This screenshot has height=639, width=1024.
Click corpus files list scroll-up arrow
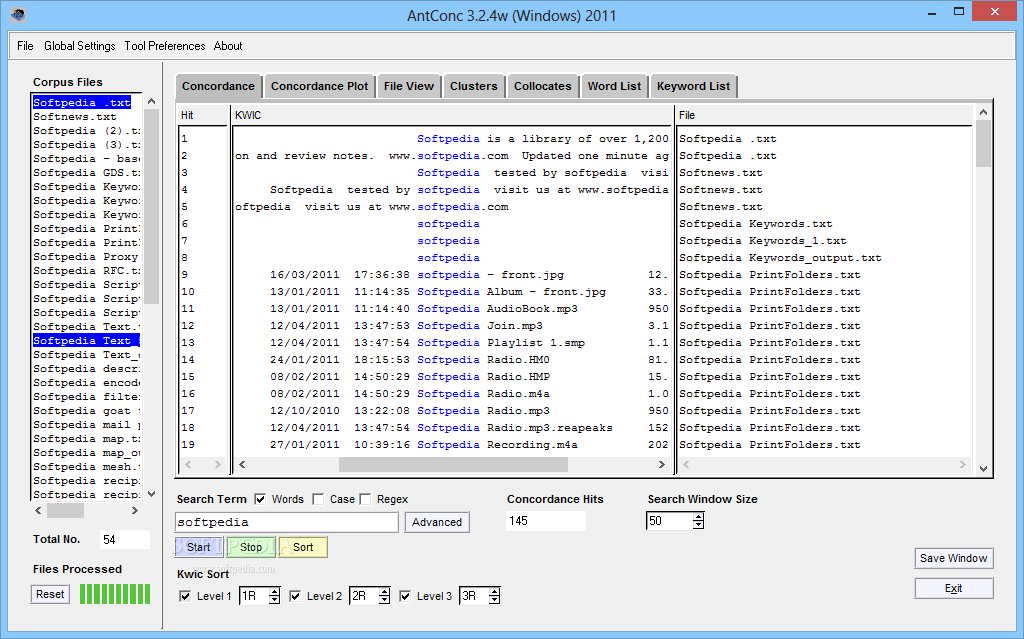coord(152,101)
